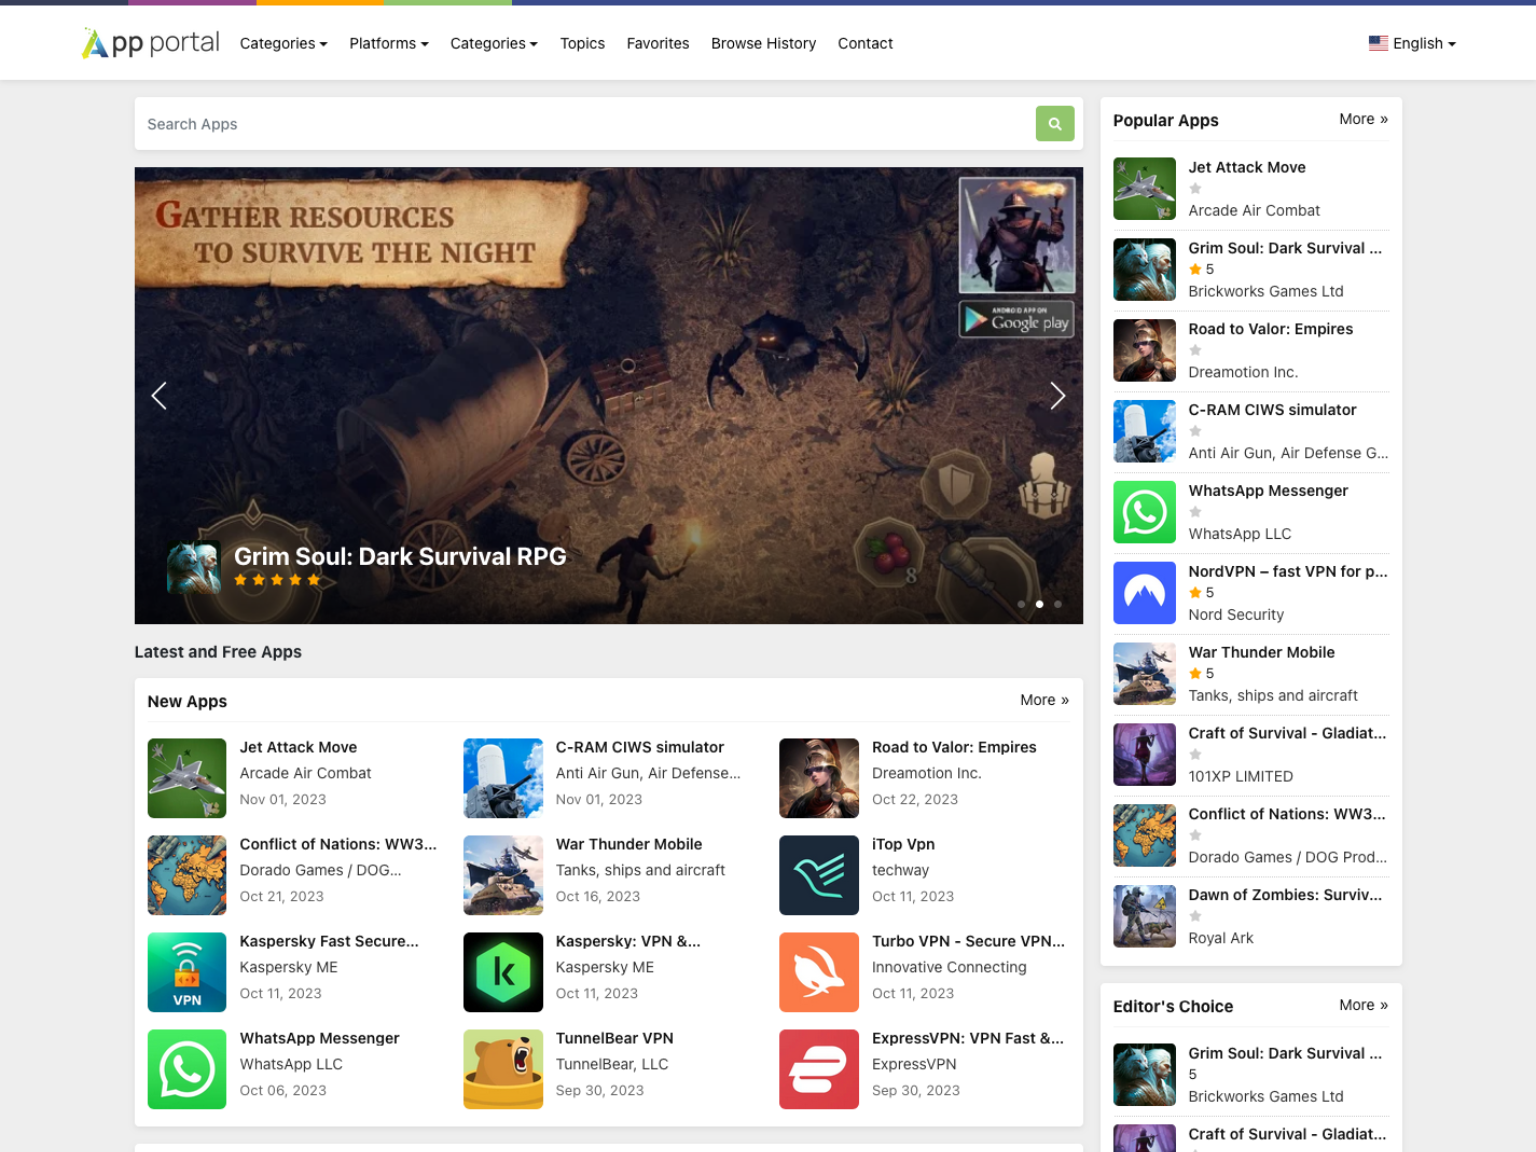Click the NordVPN icon in Popular Apps
The width and height of the screenshot is (1536, 1152).
[x=1144, y=593]
